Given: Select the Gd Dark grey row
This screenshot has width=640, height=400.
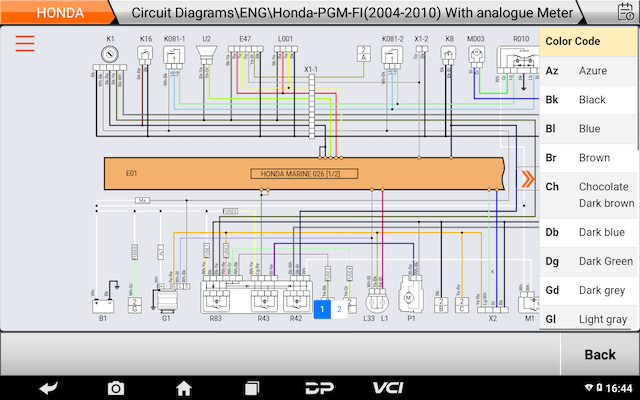Looking at the screenshot, I should coord(588,290).
